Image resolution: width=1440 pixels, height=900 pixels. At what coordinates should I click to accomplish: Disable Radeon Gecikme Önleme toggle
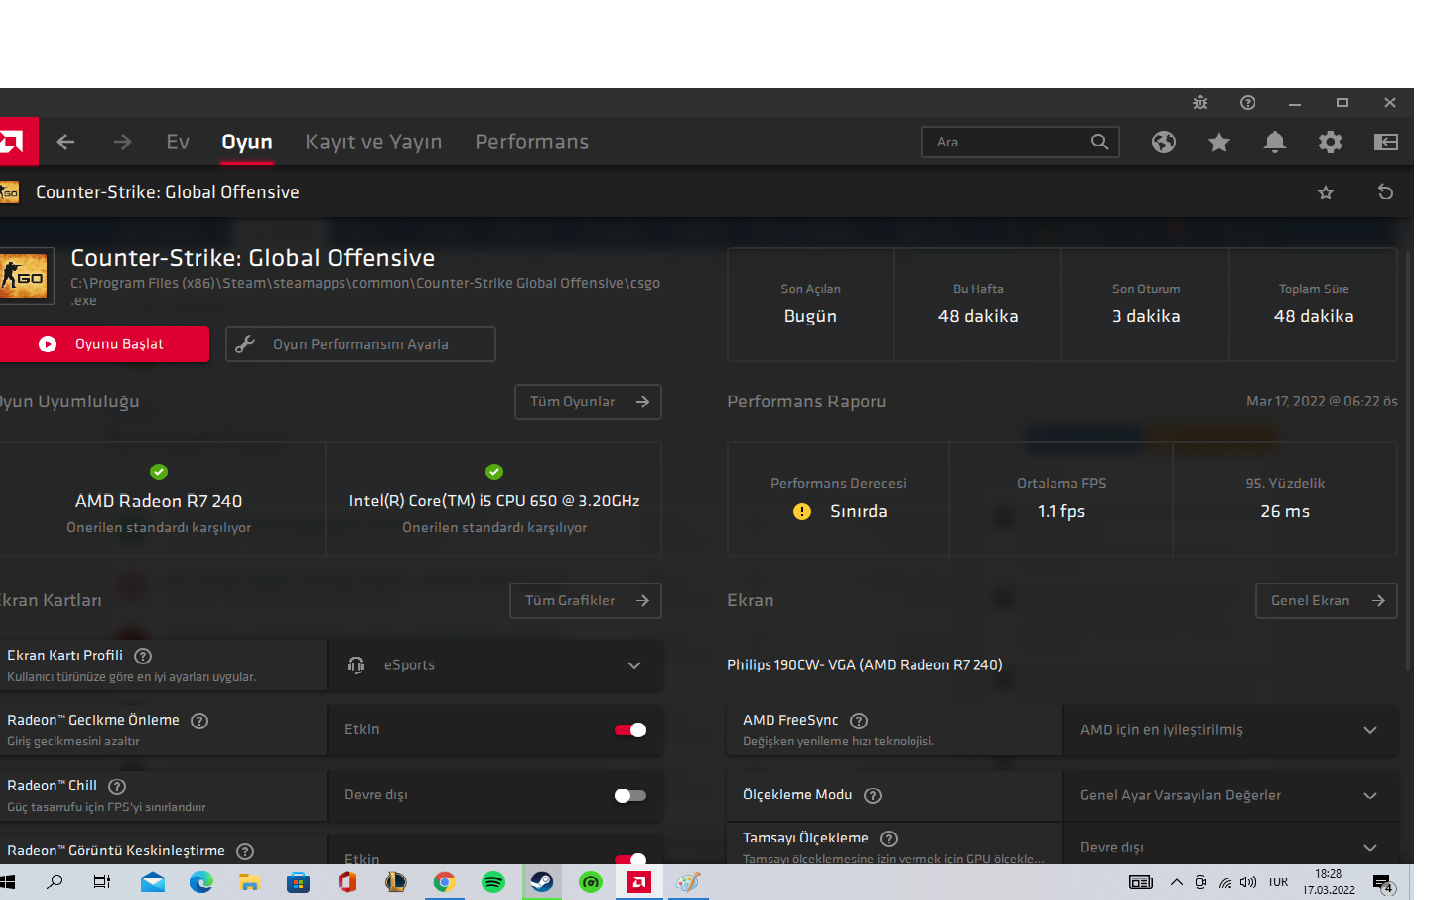click(631, 730)
